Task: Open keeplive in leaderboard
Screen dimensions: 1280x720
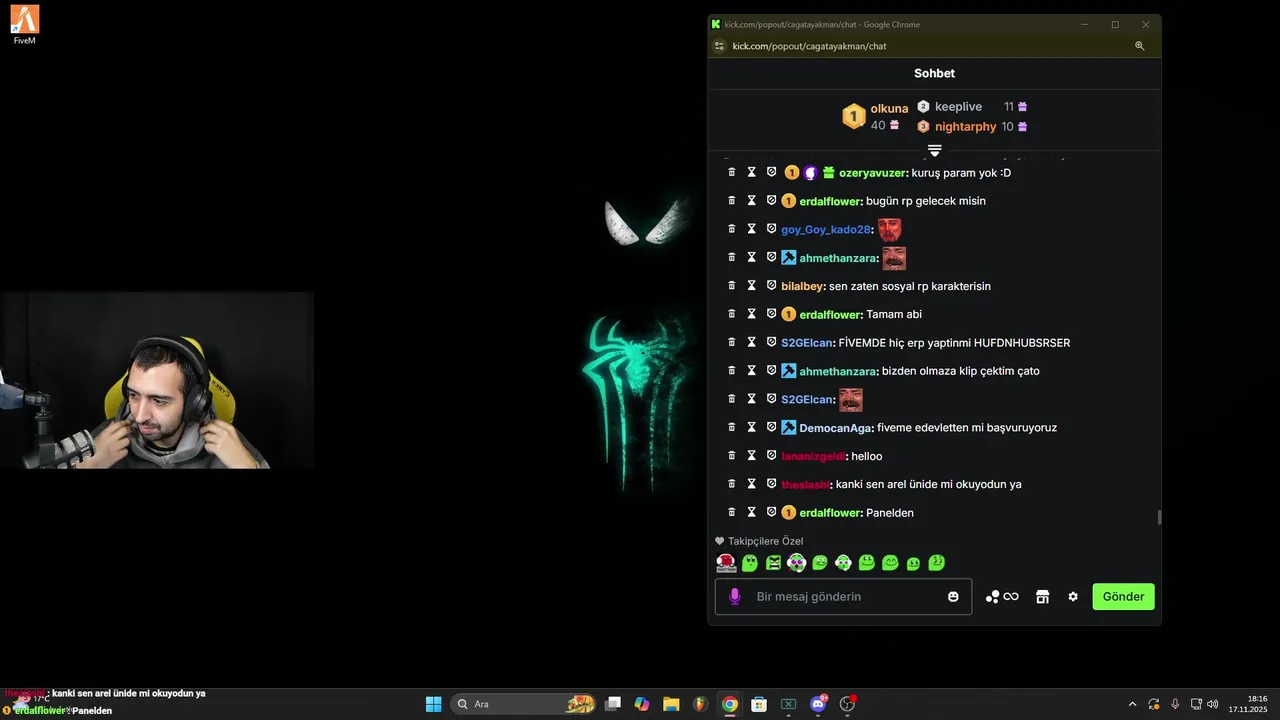Action: (x=958, y=107)
